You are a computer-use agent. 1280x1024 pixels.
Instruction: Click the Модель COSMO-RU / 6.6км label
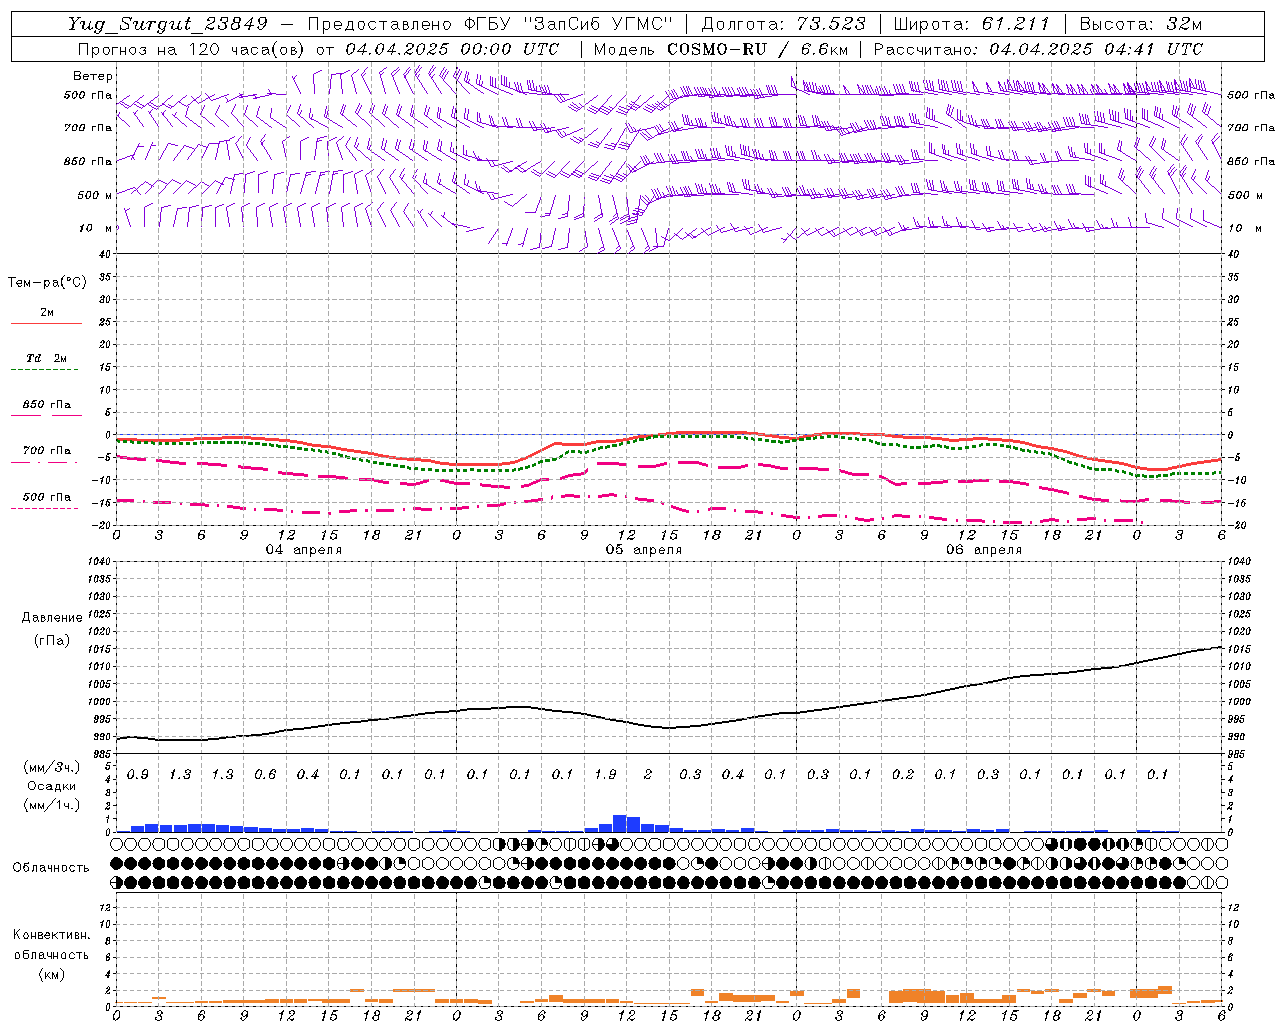coord(720,48)
